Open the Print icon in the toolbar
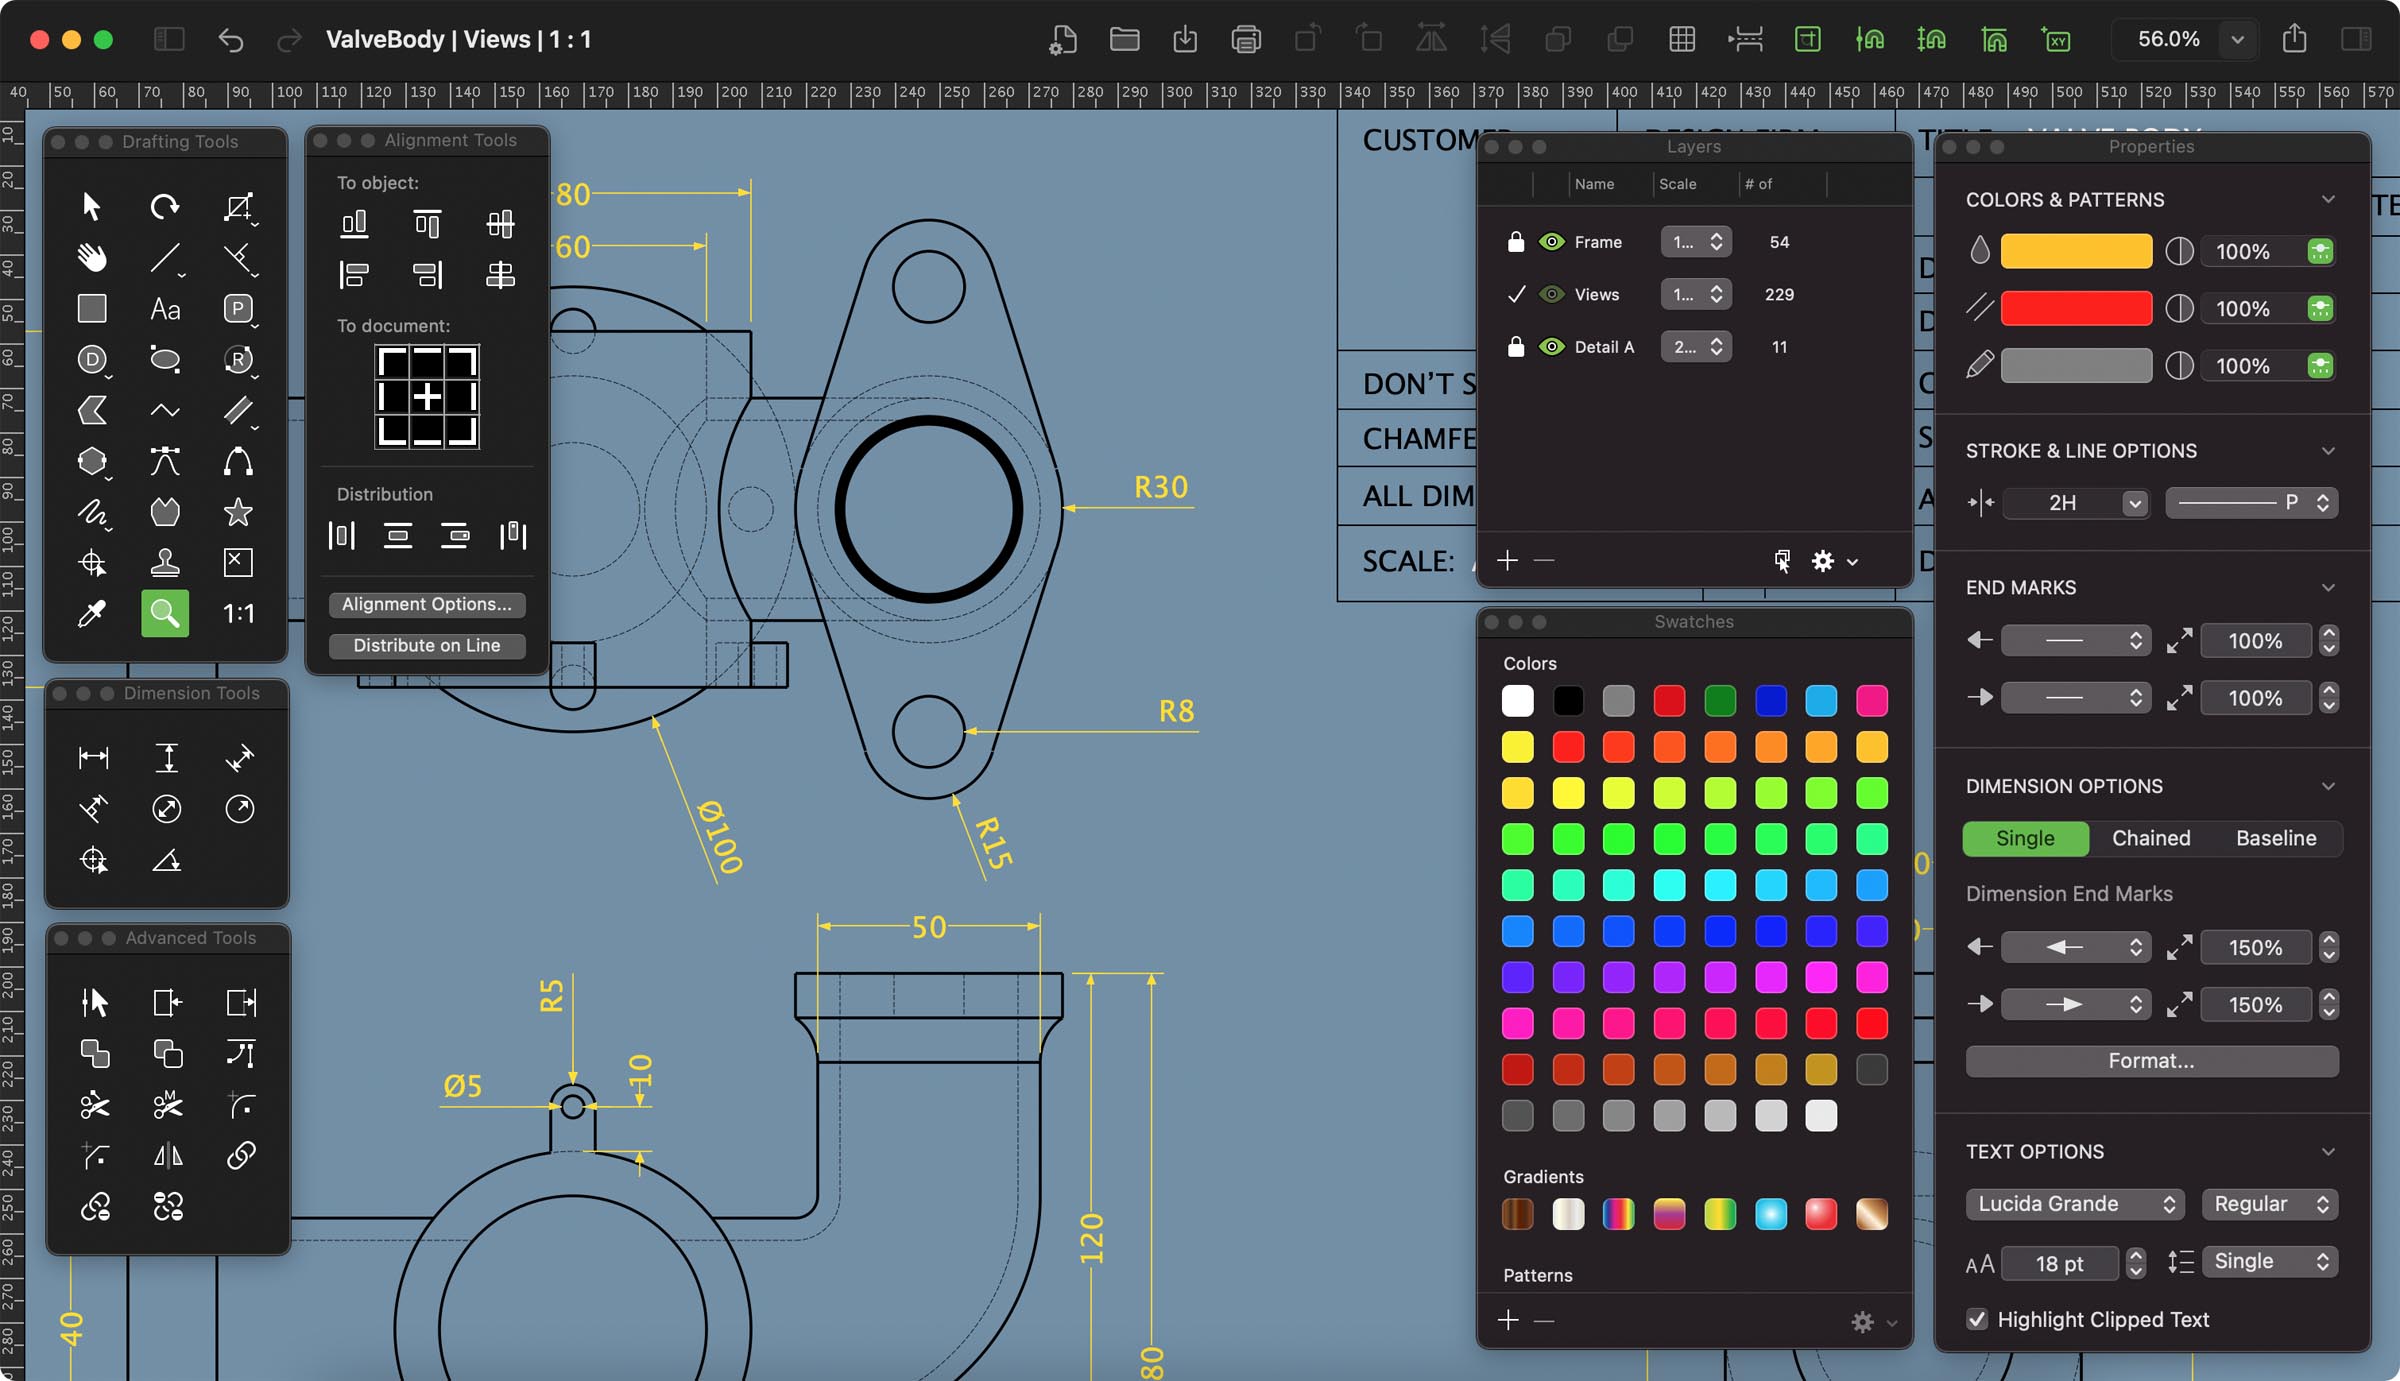The width and height of the screenshot is (2400, 1381). [x=1246, y=40]
